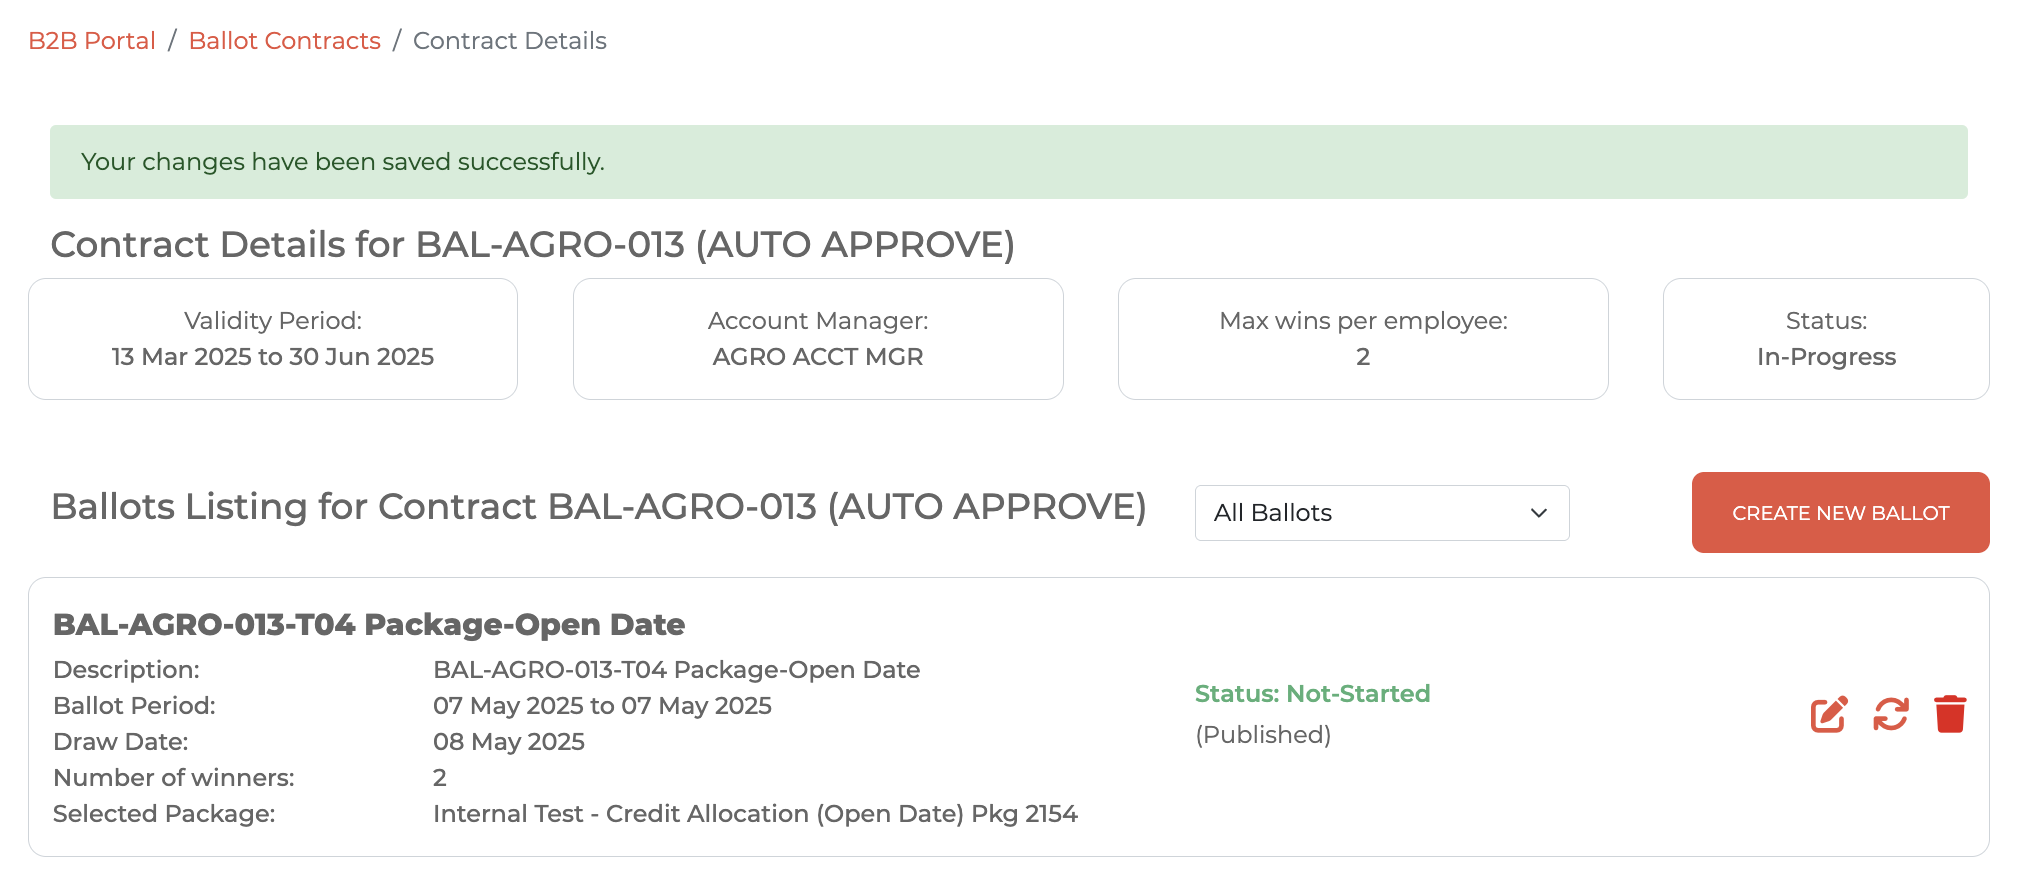2034x880 pixels.
Task: Click the Draw Date value 08 May 2025
Action: (x=508, y=742)
